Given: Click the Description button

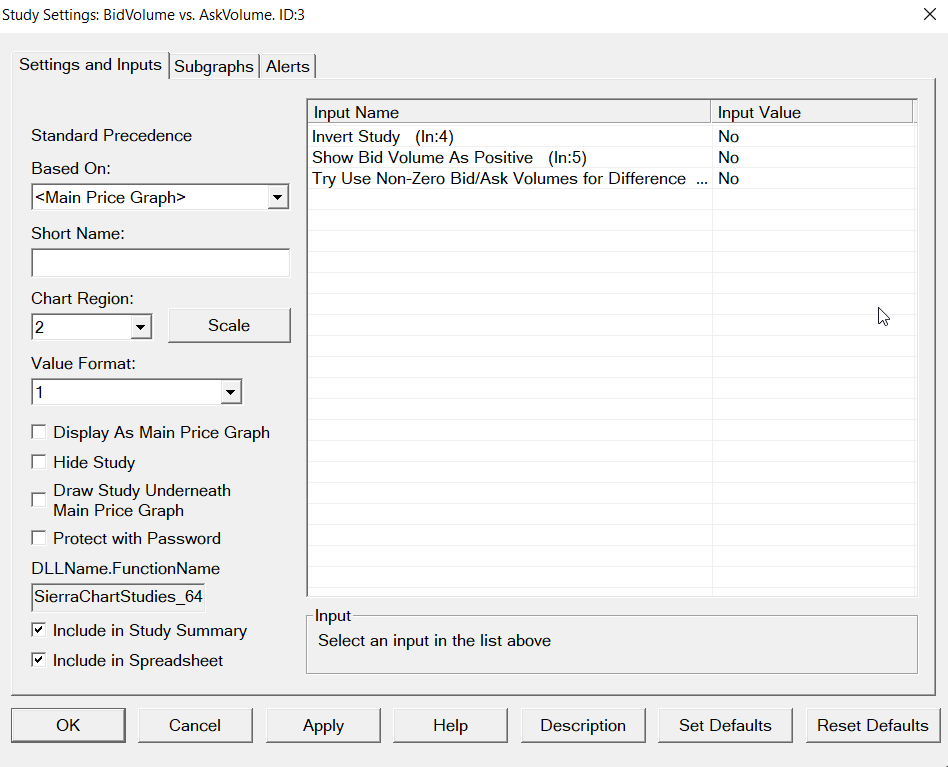Looking at the screenshot, I should [x=583, y=725].
